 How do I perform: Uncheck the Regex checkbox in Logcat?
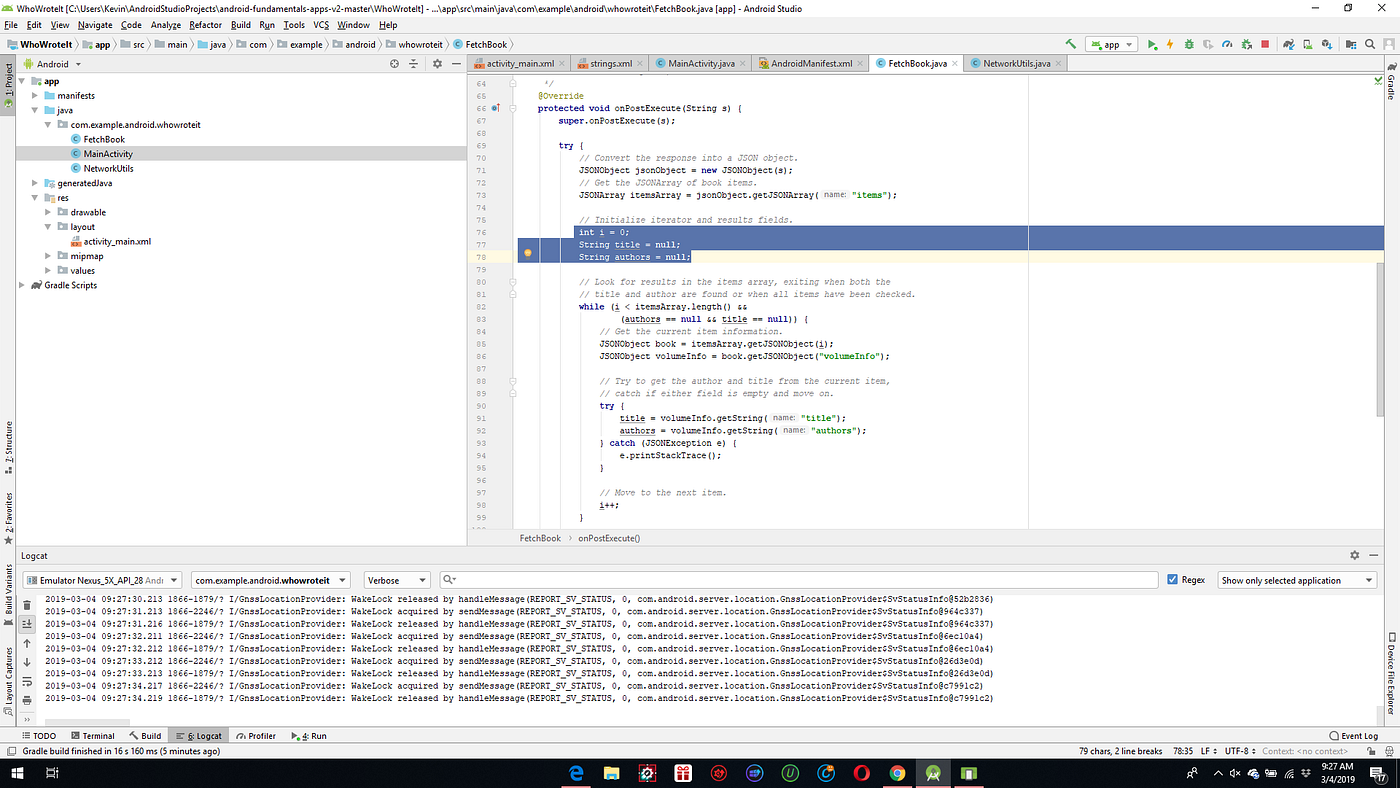pos(1173,578)
